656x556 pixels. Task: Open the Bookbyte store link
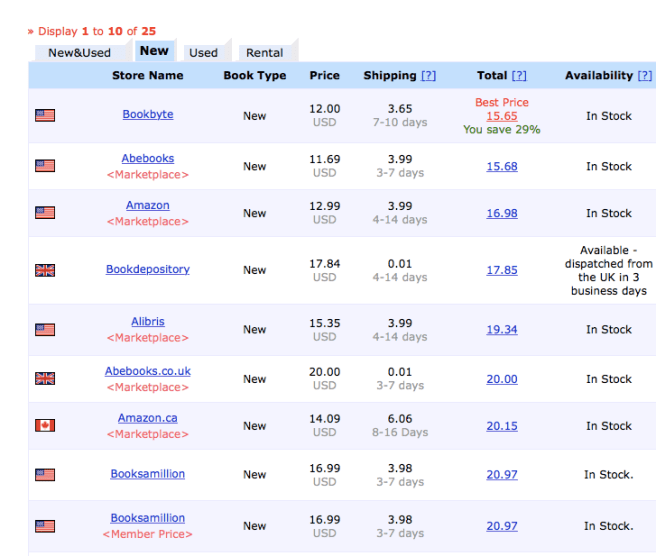[148, 115]
